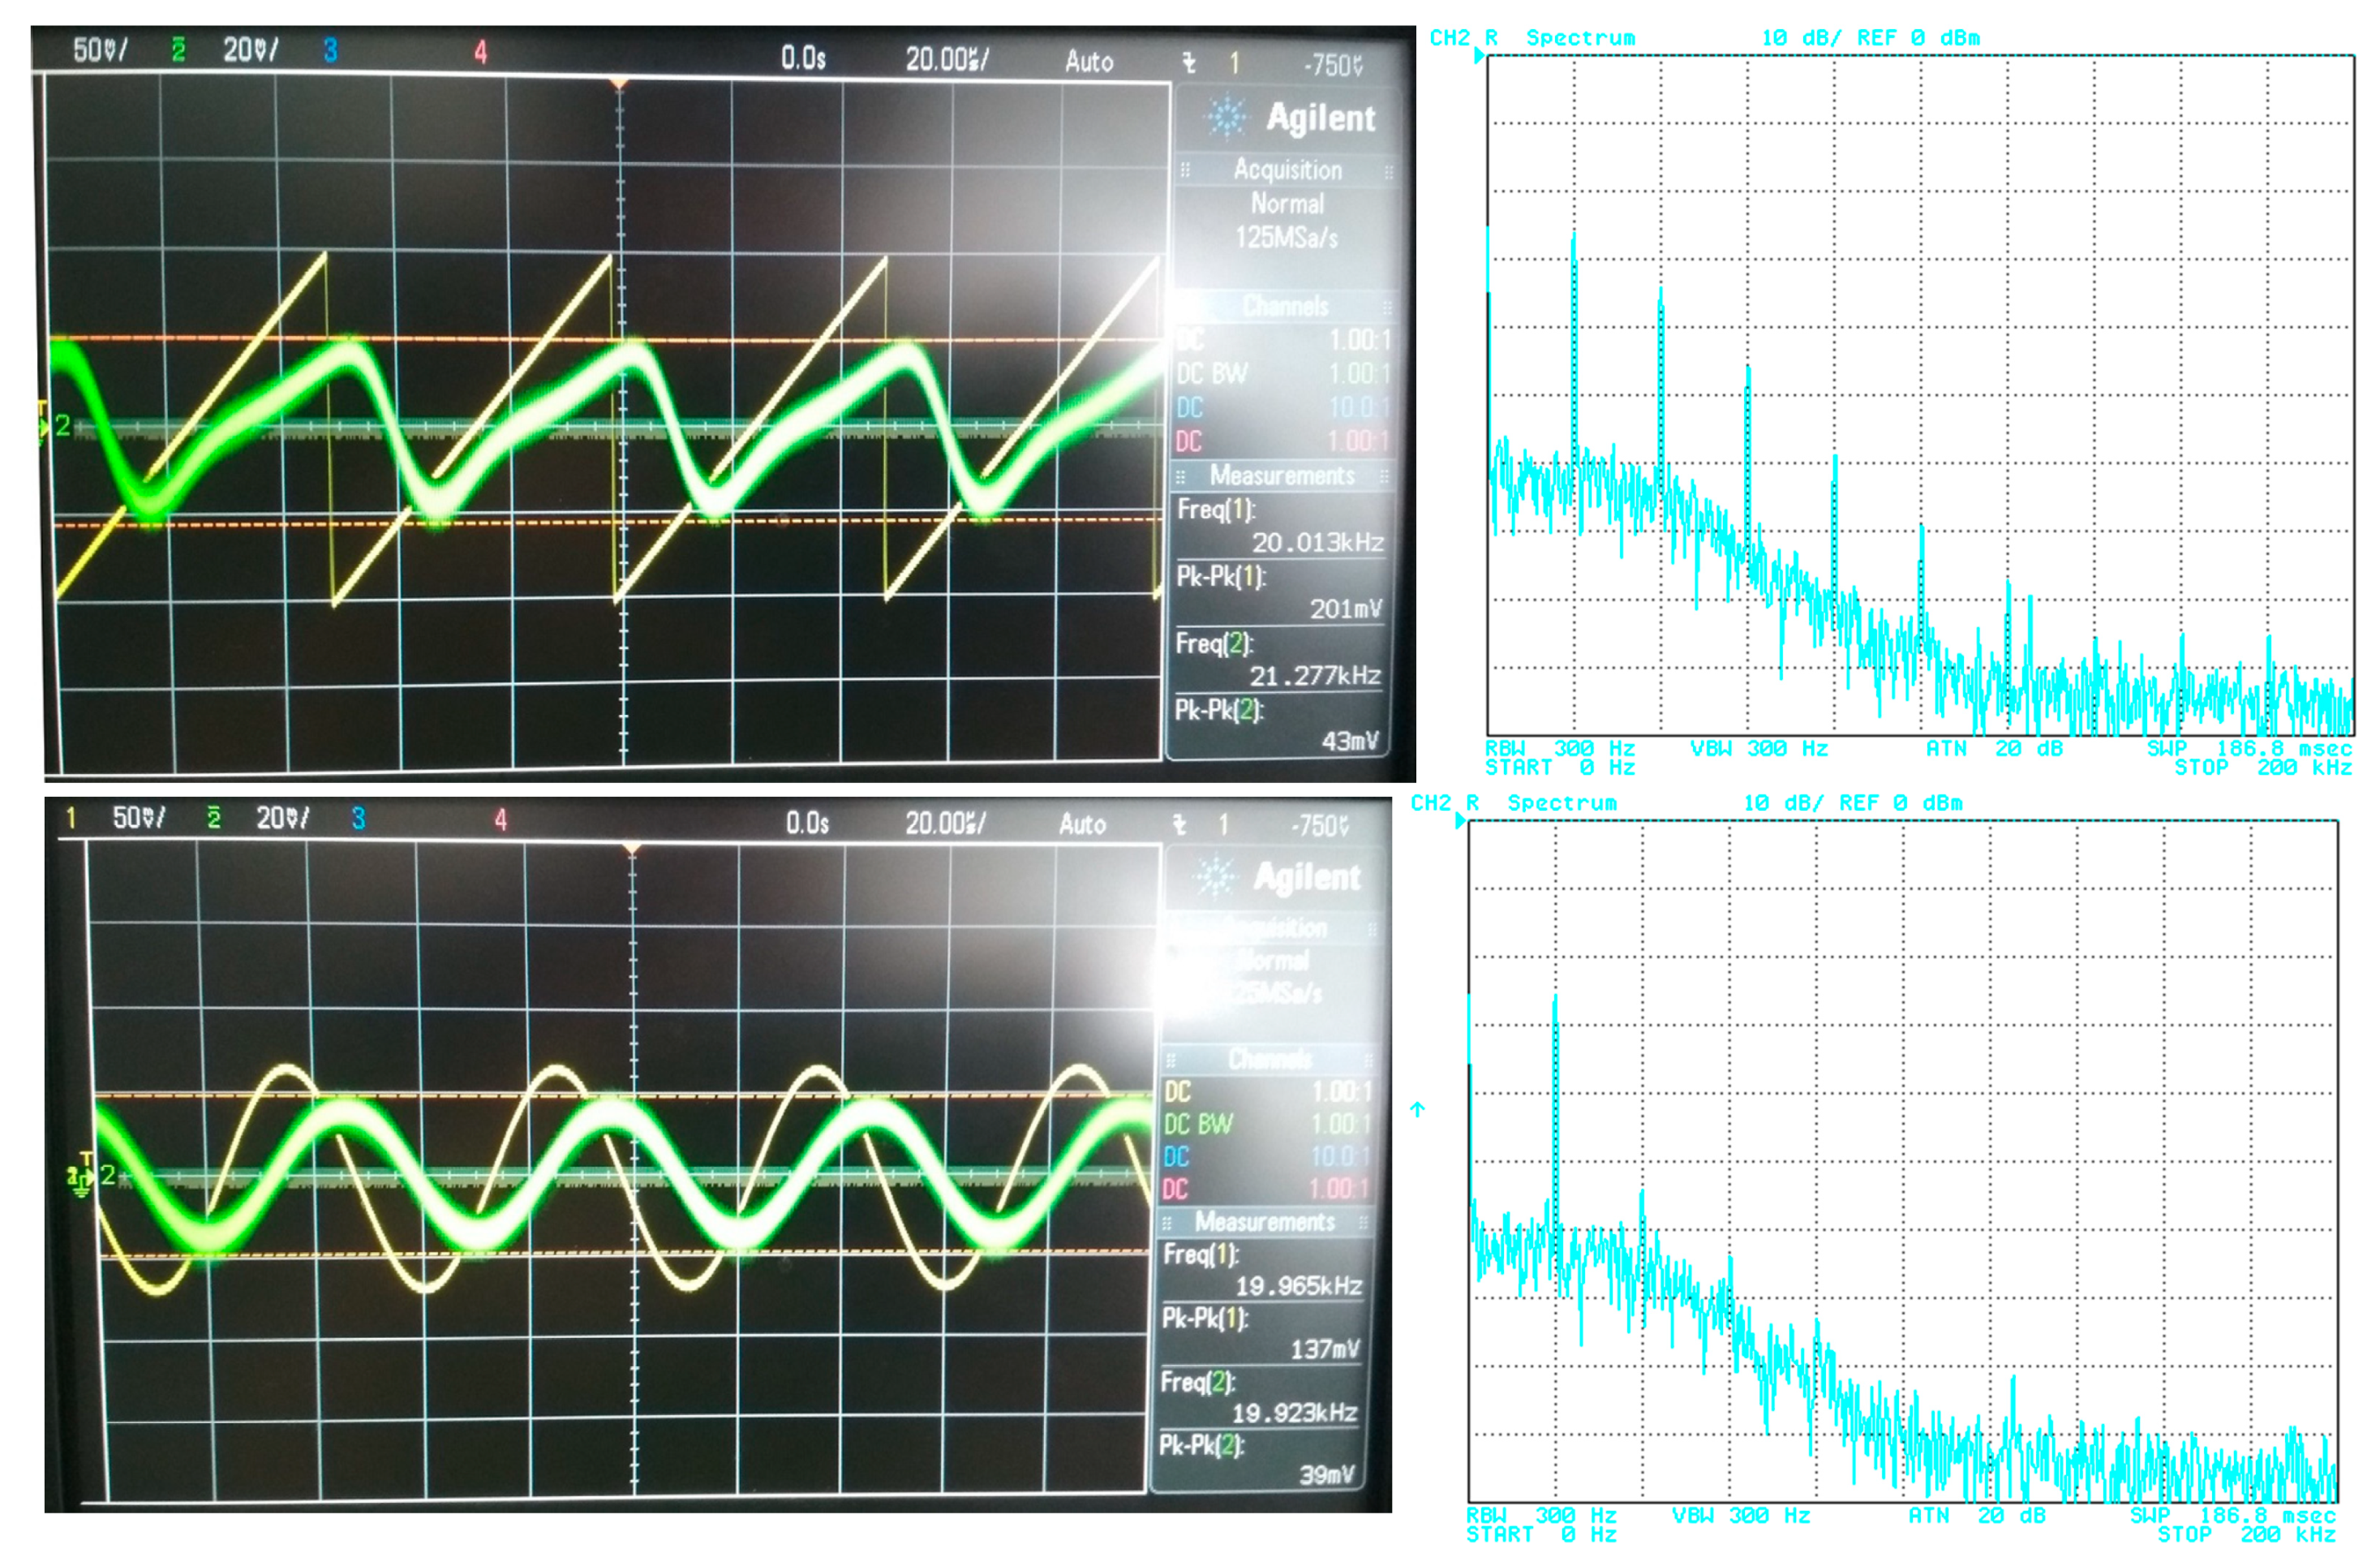Click trigger slope icon in top scope header
Image resolution: width=2380 pixels, height=1562 pixels.
pyautogui.click(x=1189, y=63)
